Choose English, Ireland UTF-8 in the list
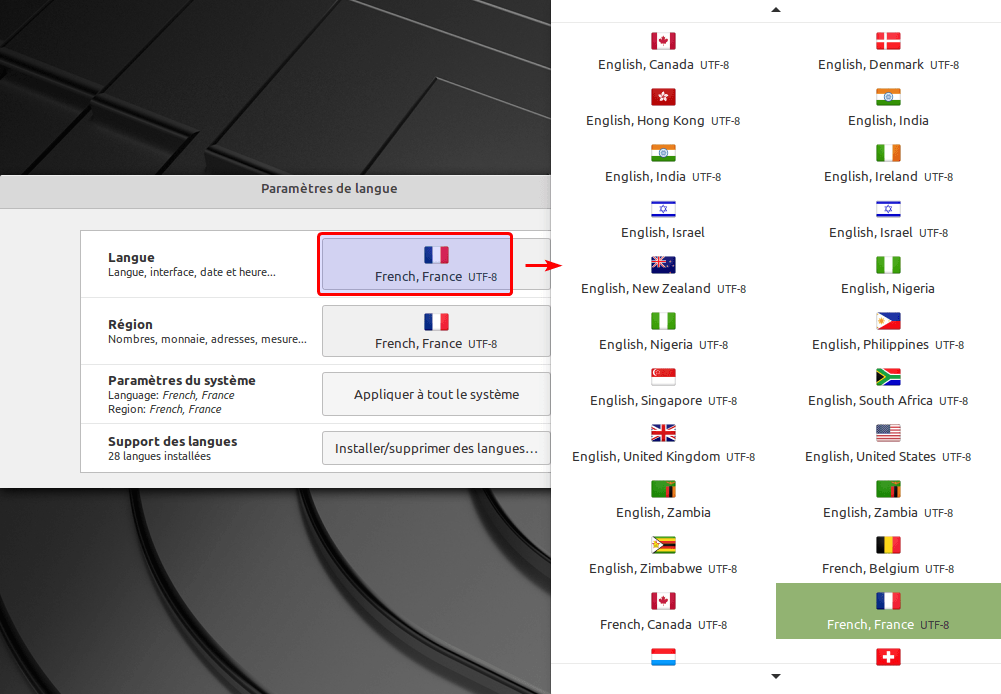This screenshot has width=1001, height=694. click(x=888, y=165)
